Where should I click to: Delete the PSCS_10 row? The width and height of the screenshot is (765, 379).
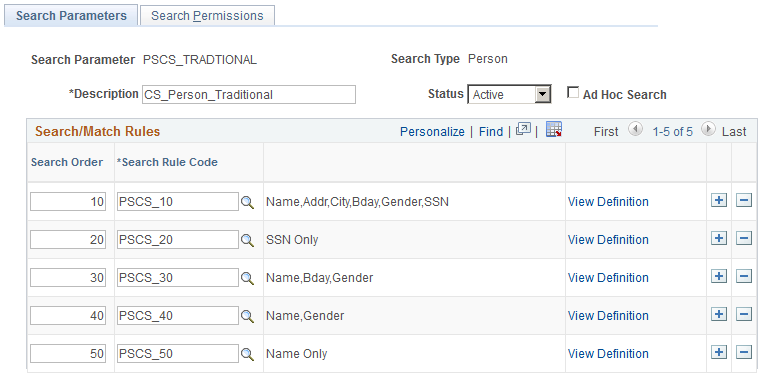[x=744, y=200]
